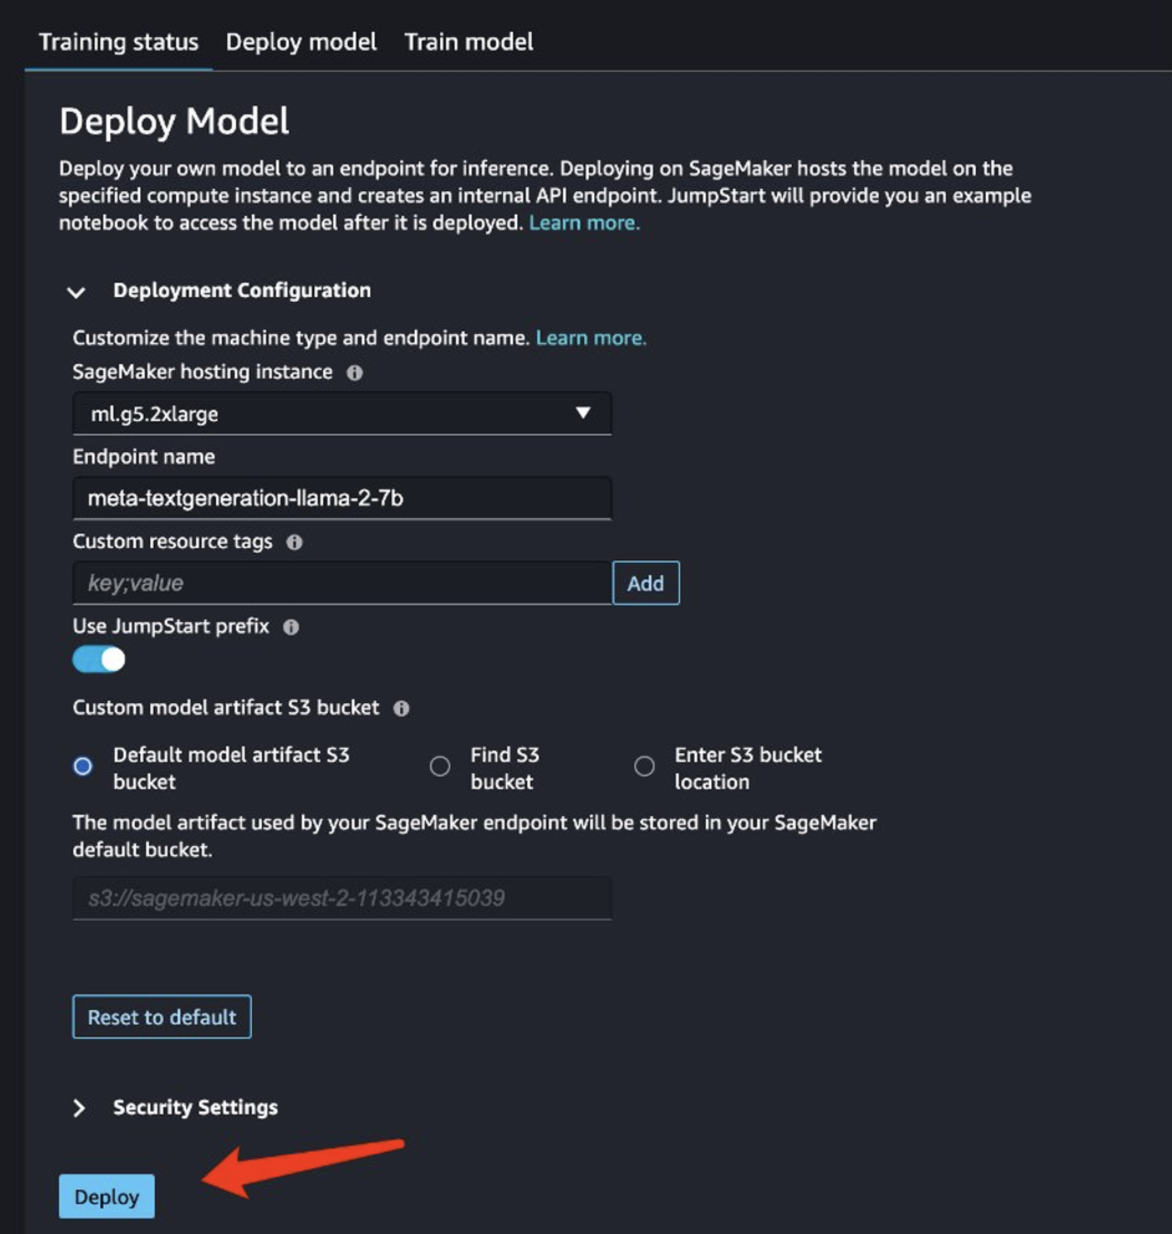Go to the Train model tab
This screenshot has width=1172, height=1234.
click(x=469, y=42)
